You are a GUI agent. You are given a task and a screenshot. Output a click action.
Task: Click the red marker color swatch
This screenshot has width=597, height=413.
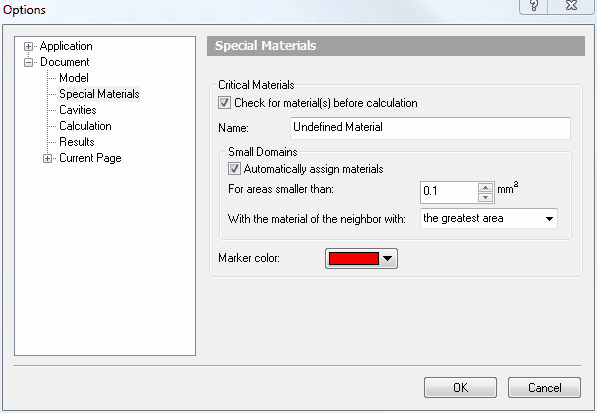coord(354,259)
